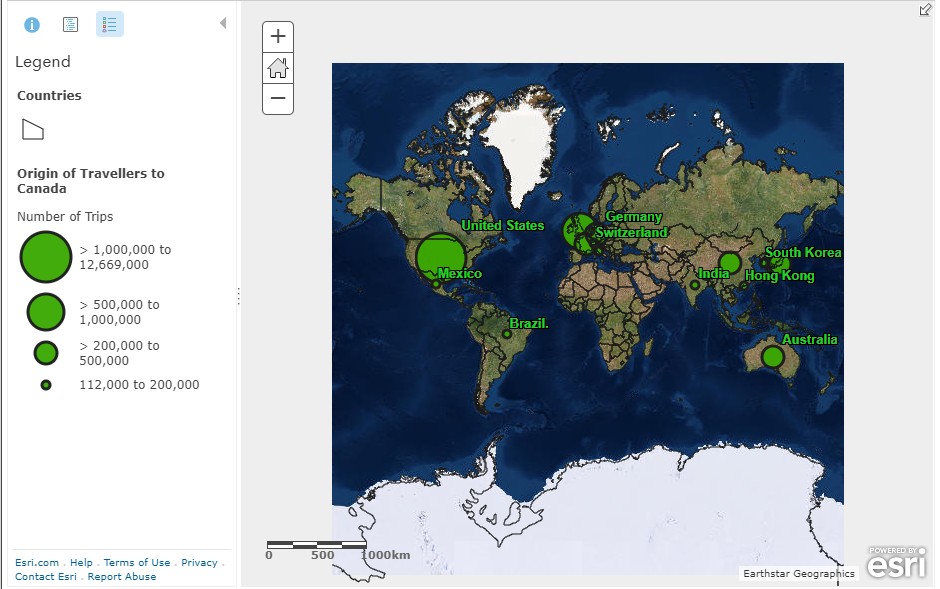Image resolution: width=940 pixels, height=589 pixels.
Task: Show the Legend panel icon
Action: click(x=109, y=24)
